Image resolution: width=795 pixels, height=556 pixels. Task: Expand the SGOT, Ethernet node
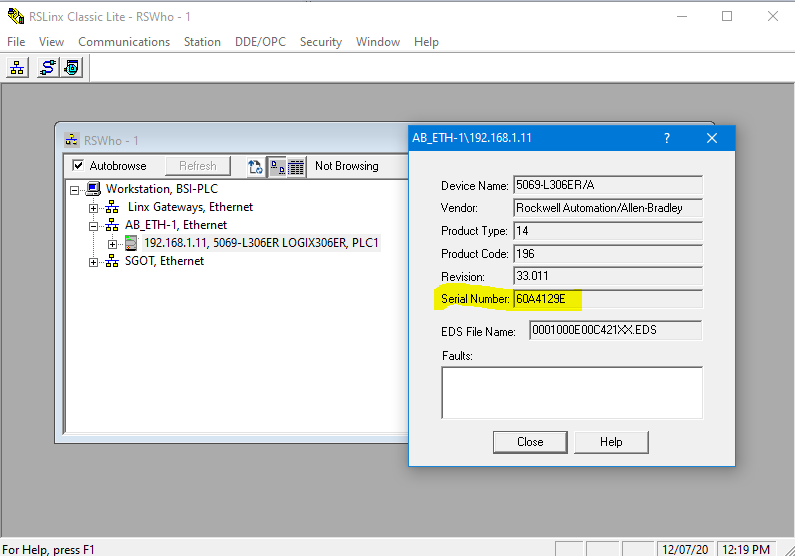click(94, 261)
